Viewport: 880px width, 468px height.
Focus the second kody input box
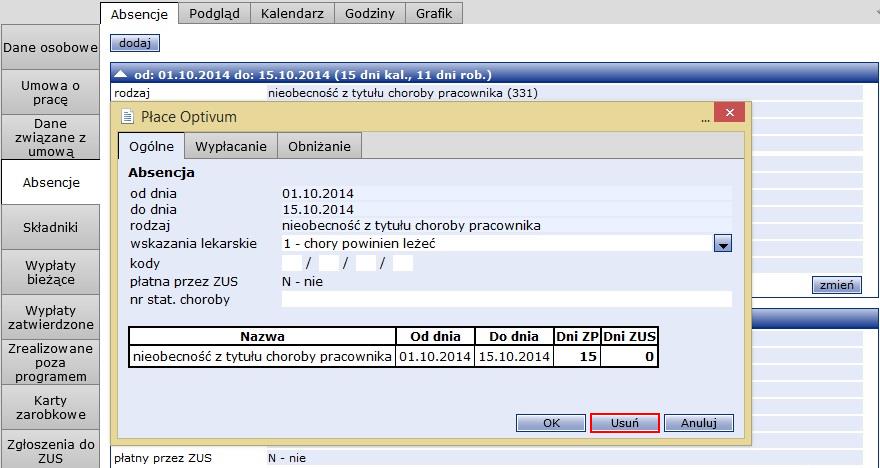329,263
